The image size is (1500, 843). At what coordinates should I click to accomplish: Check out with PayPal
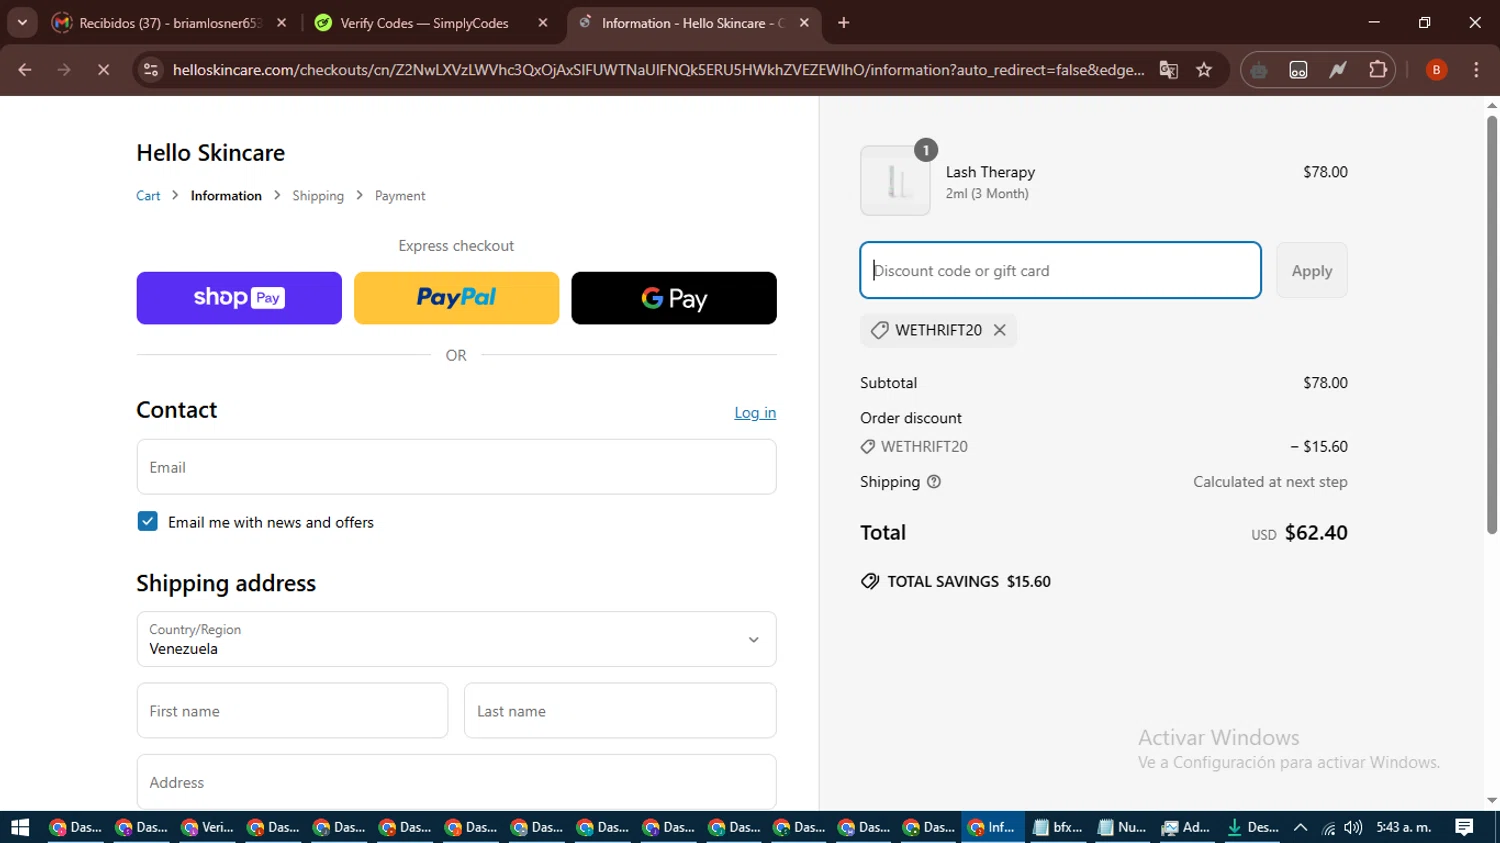(456, 298)
